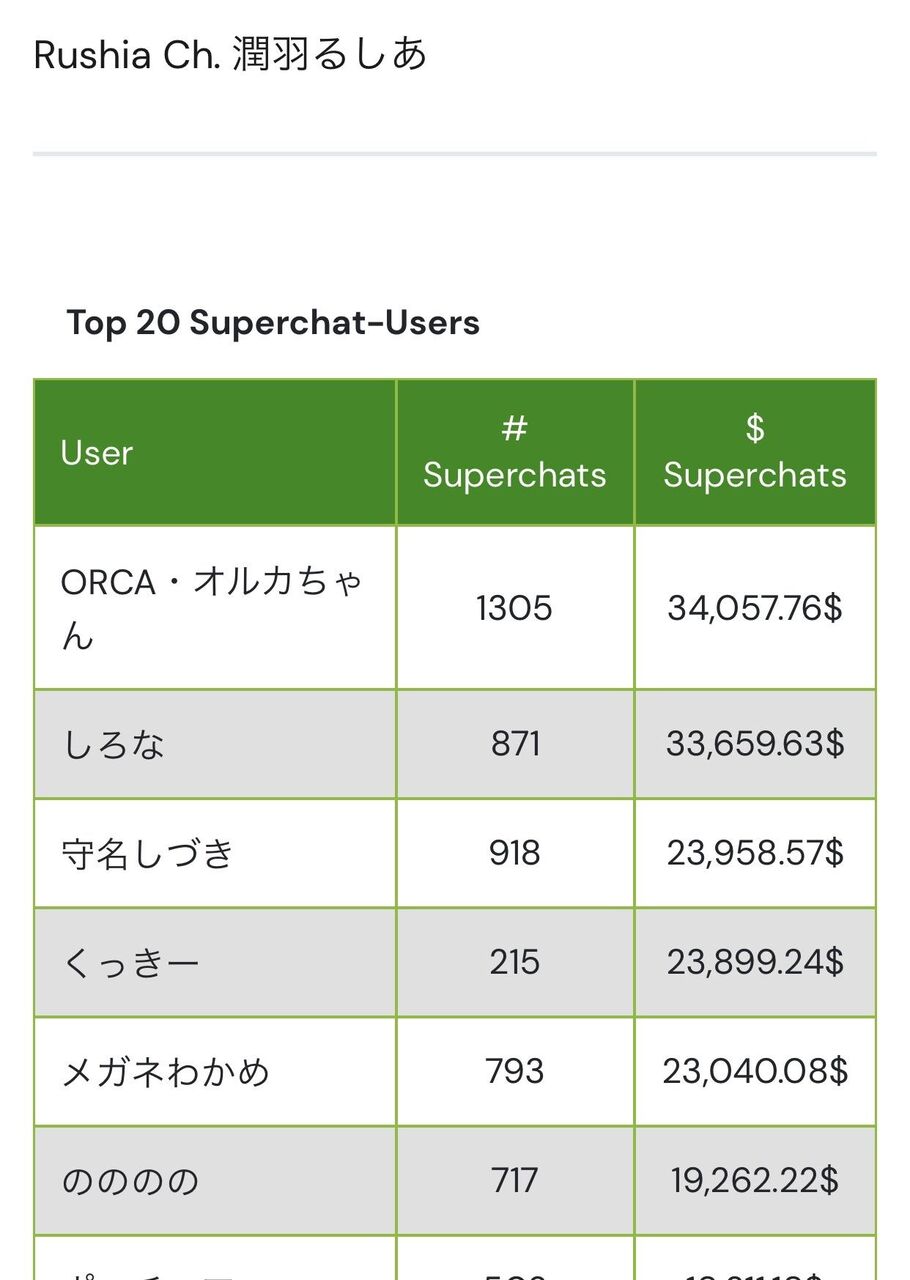Click the 1305 superchat count cell
The width and height of the screenshot is (910, 1280).
[514, 608]
